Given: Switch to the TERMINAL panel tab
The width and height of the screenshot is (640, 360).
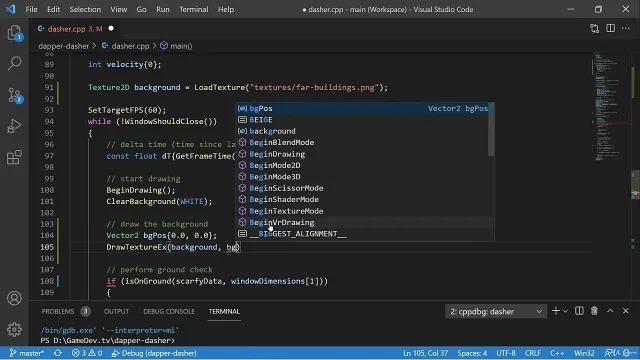Looking at the screenshot, I should pos(224,311).
